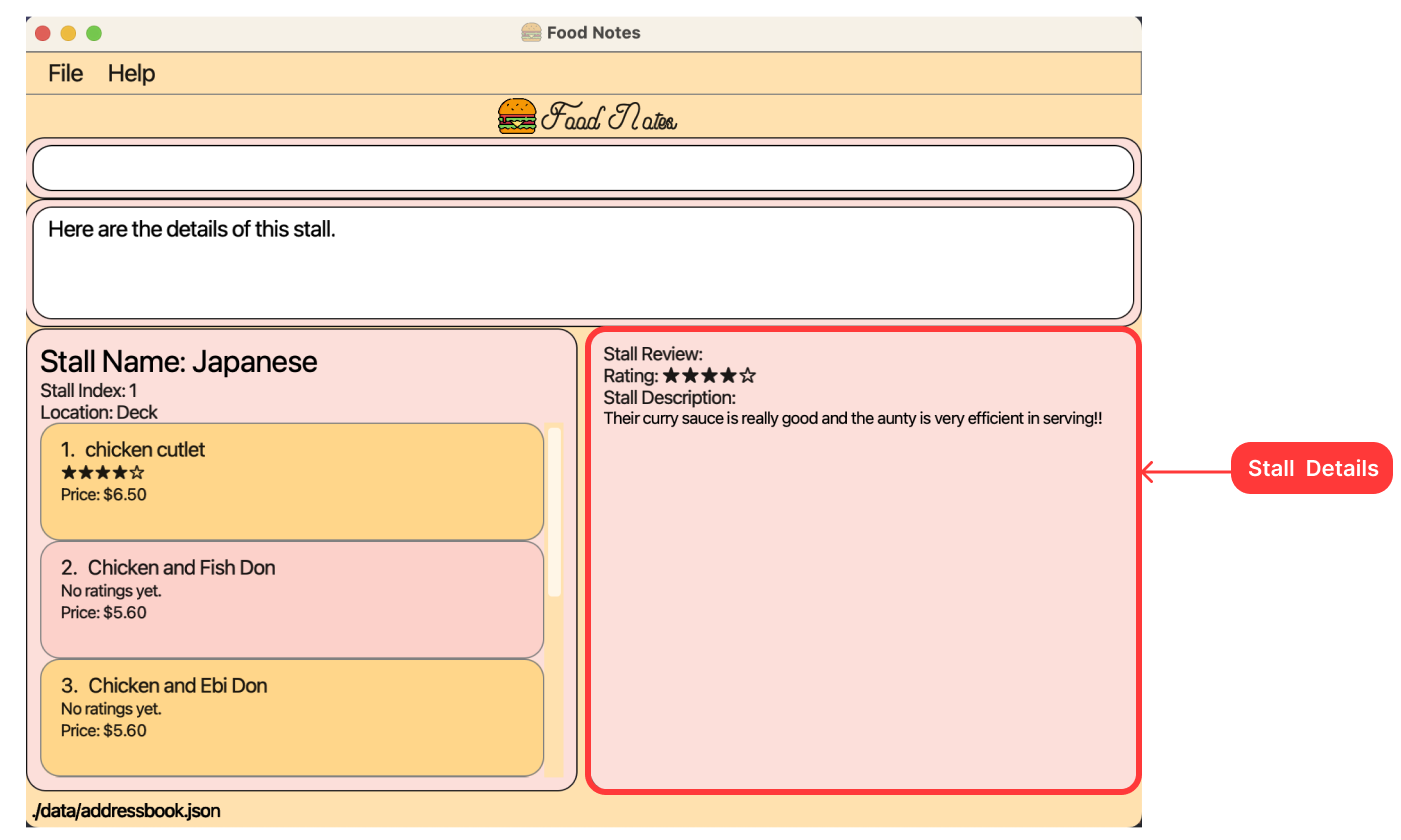This screenshot has height=840, width=1401.
Task: Focus the empty command input box
Action: [583, 168]
